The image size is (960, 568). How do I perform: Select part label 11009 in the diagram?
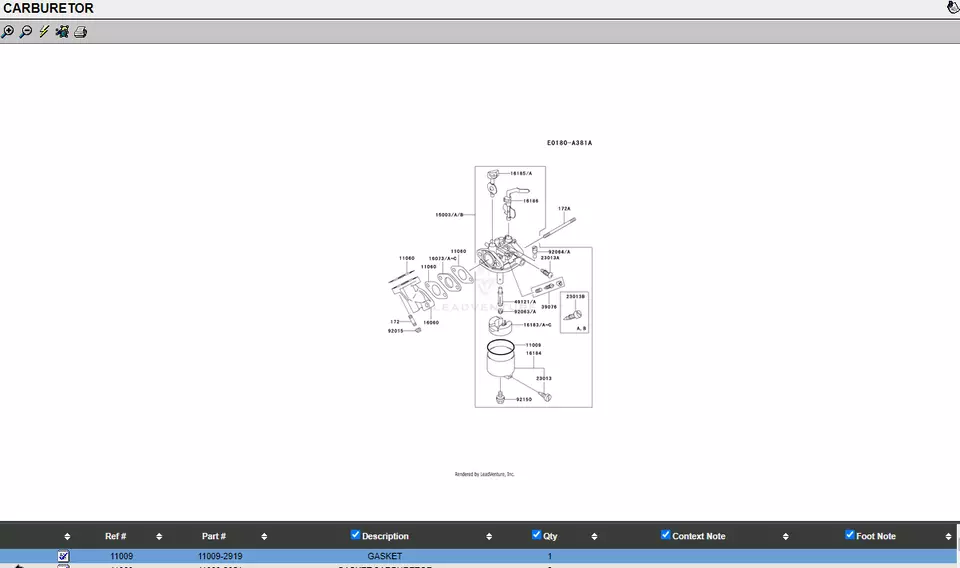click(533, 345)
